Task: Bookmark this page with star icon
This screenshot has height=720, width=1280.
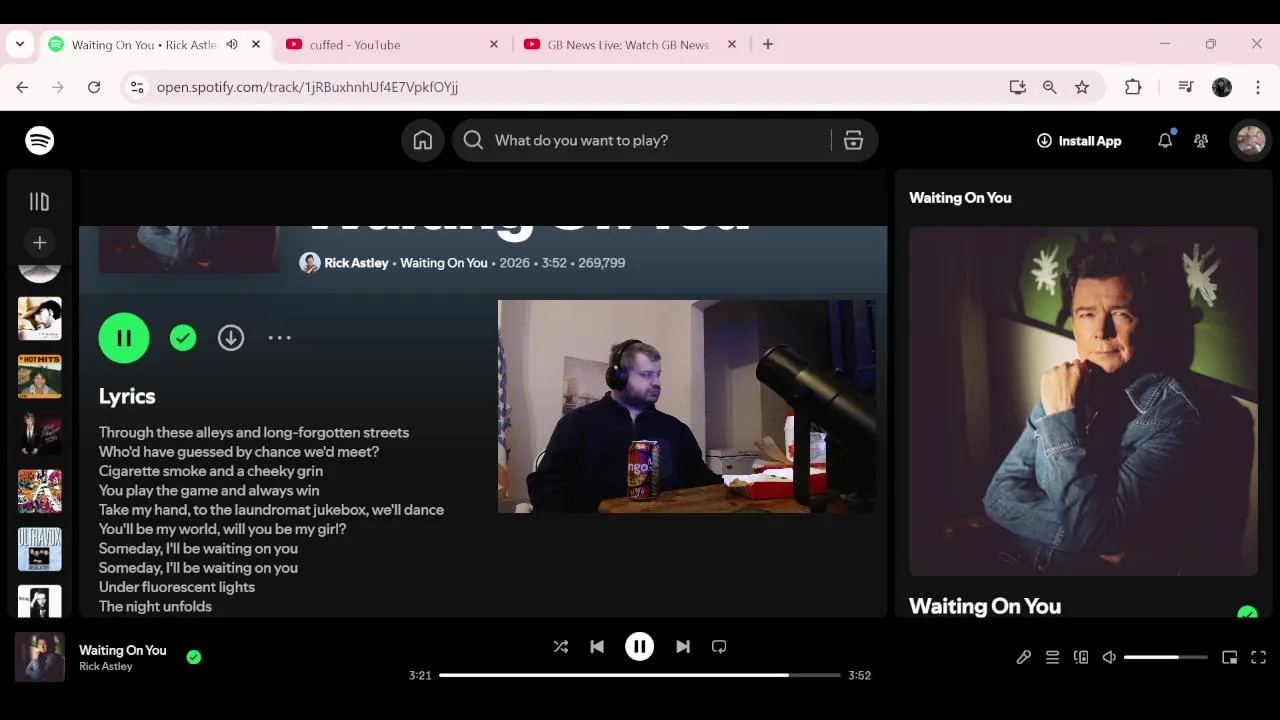Action: coord(1082,87)
